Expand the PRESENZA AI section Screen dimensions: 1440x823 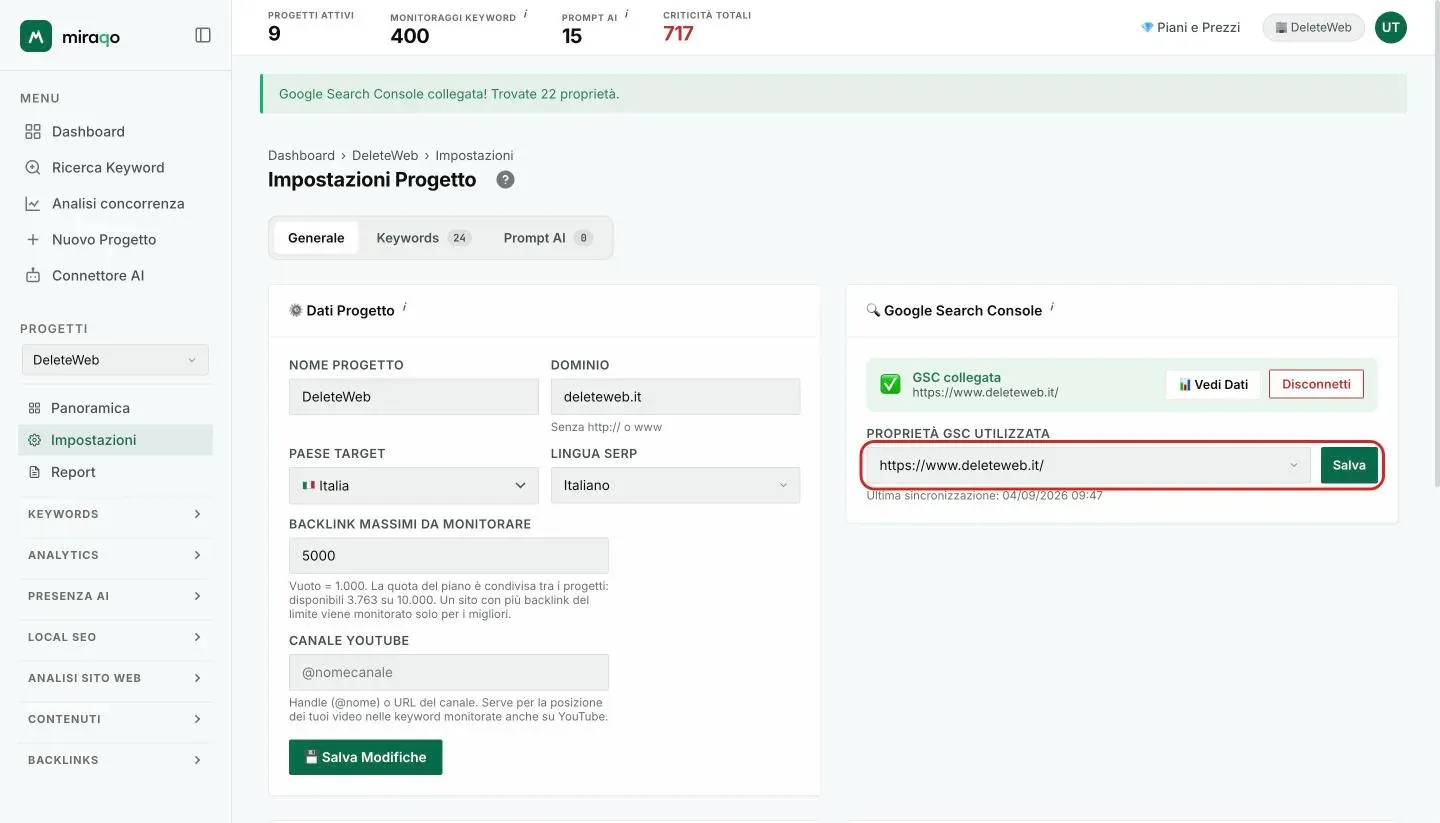tap(115, 596)
